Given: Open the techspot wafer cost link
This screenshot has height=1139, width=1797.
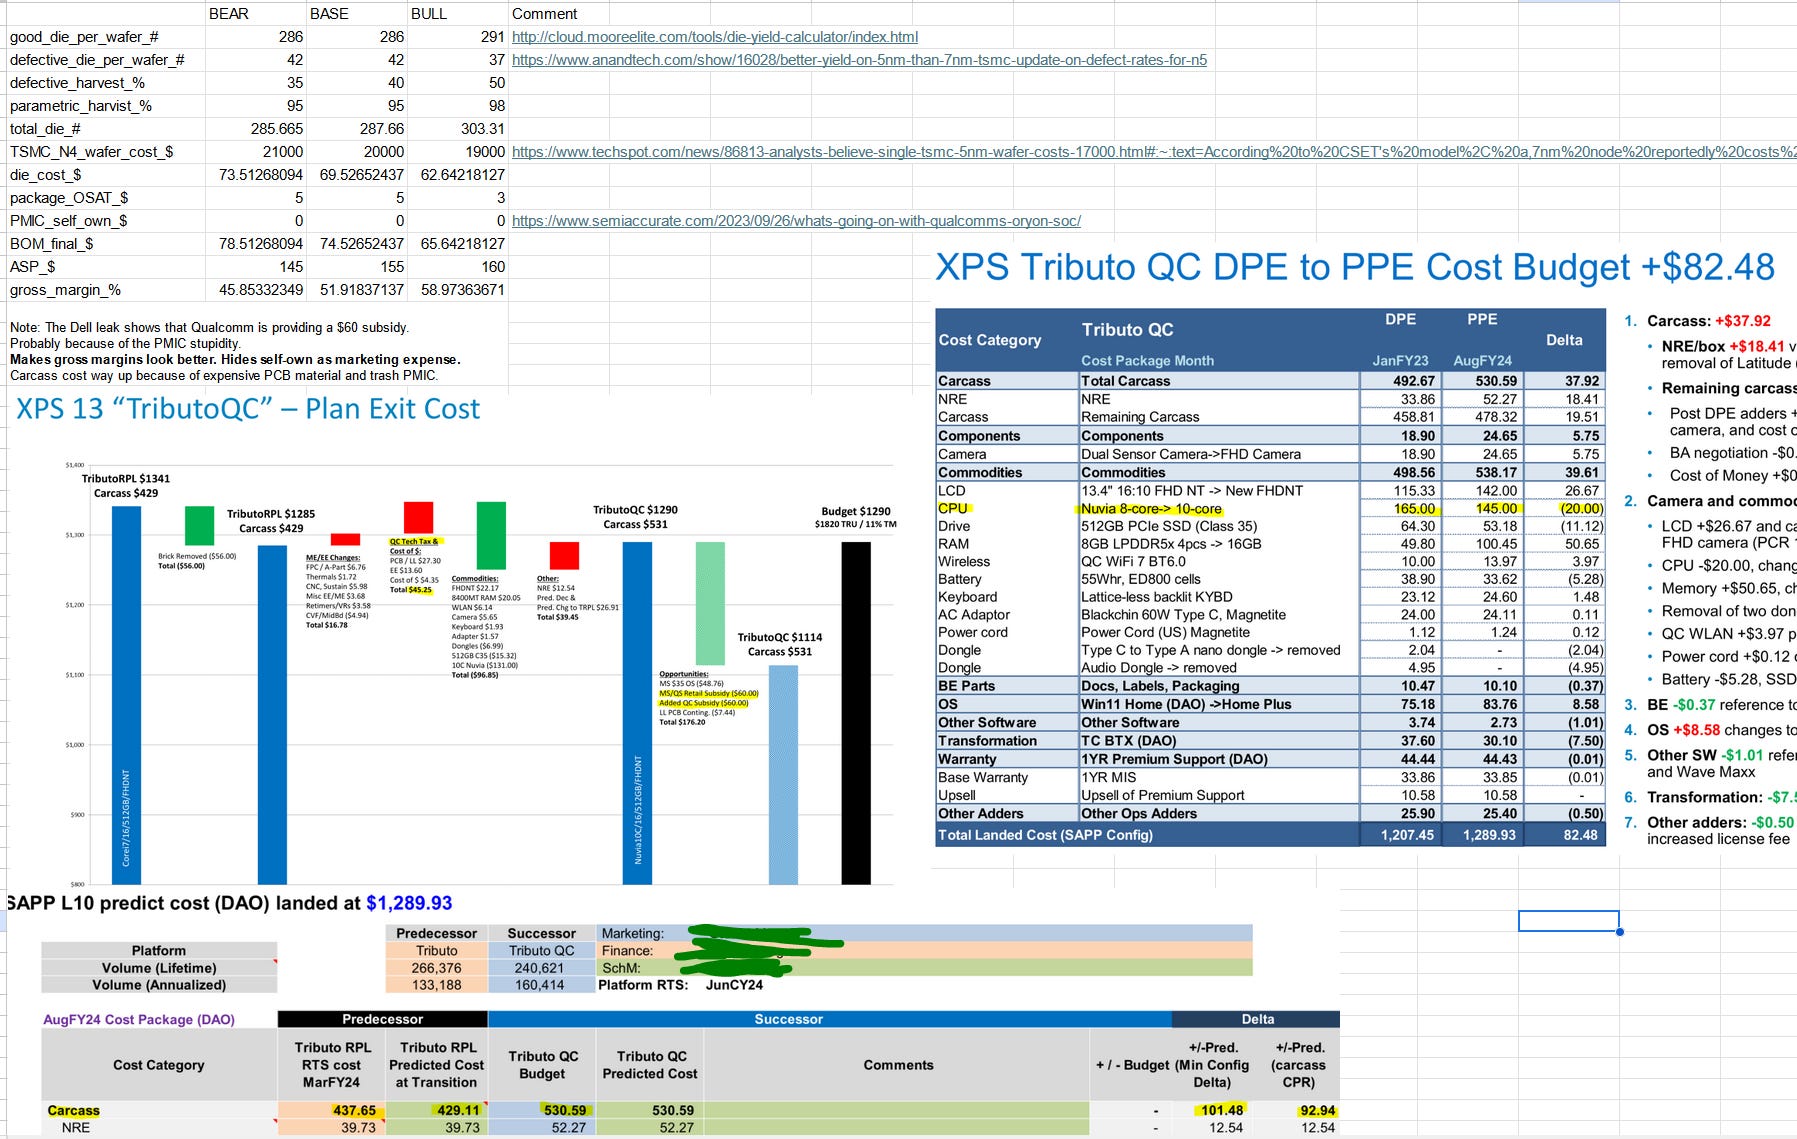Looking at the screenshot, I should (1154, 152).
